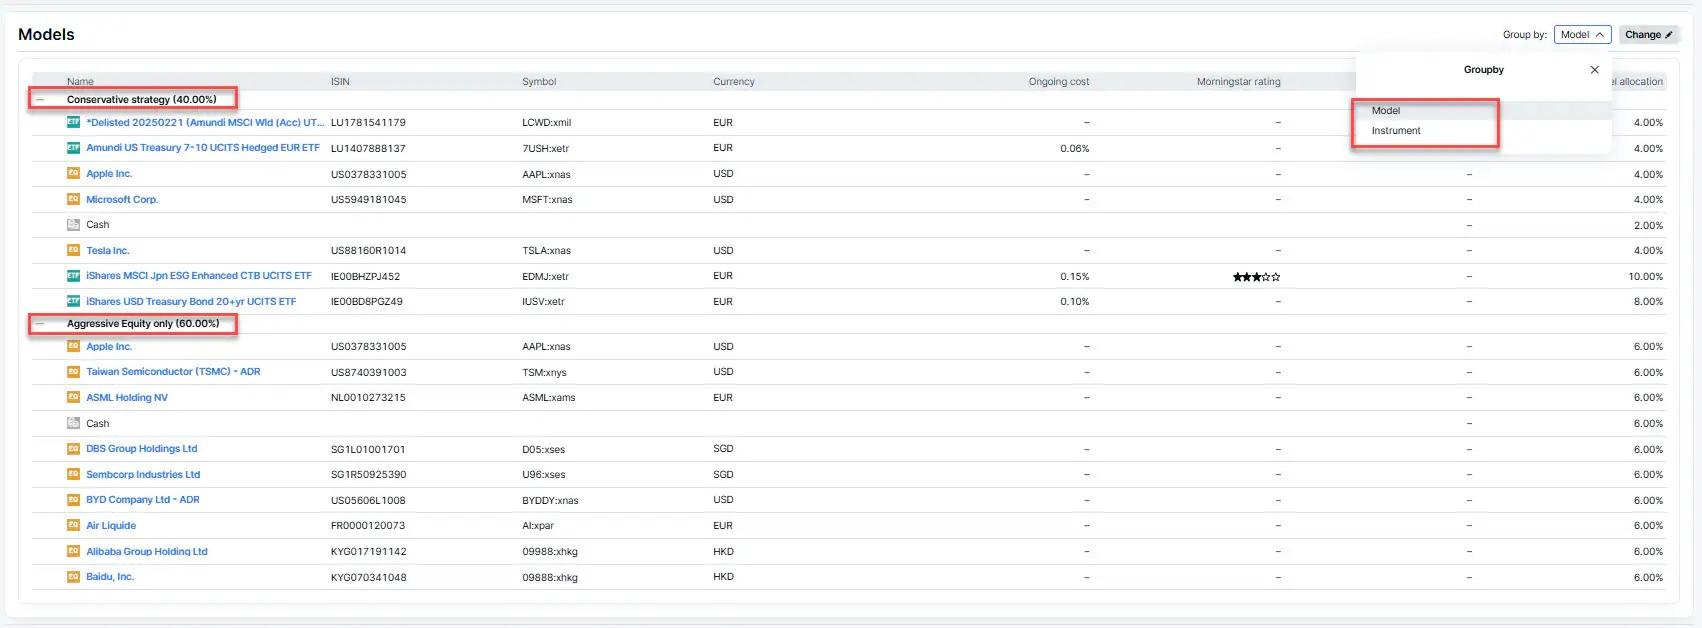Click the ETF icon beside iShares MSCI Jpn

tap(73, 276)
